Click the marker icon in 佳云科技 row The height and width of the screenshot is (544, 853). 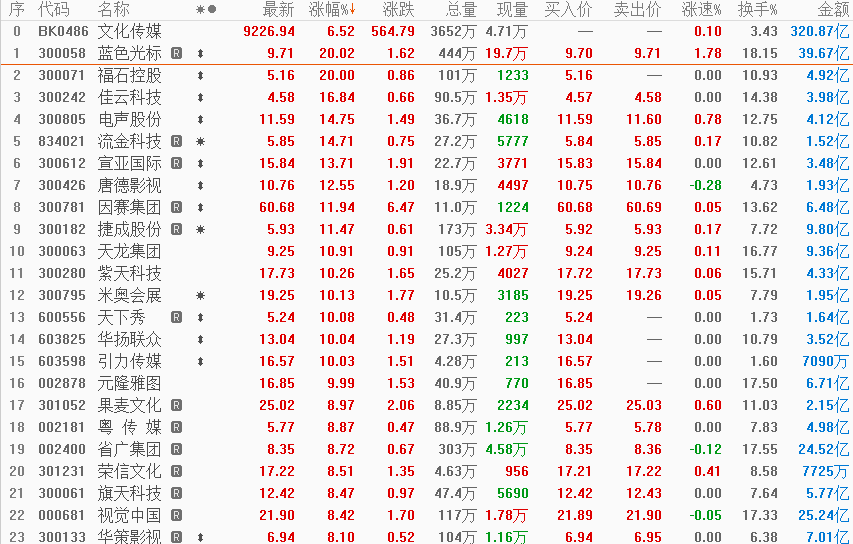(x=200, y=97)
